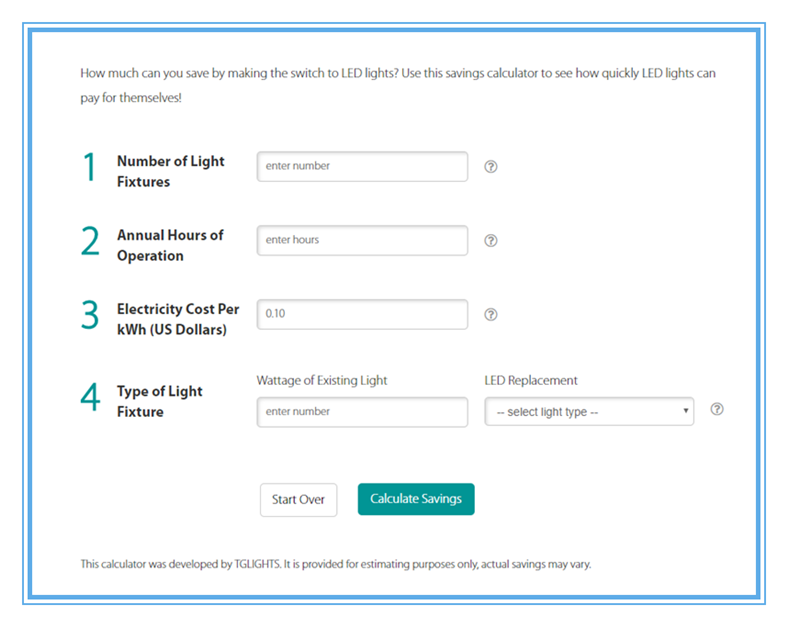788x627 pixels.
Task: Select the Electricity Cost field showing 0.10
Action: (362, 314)
